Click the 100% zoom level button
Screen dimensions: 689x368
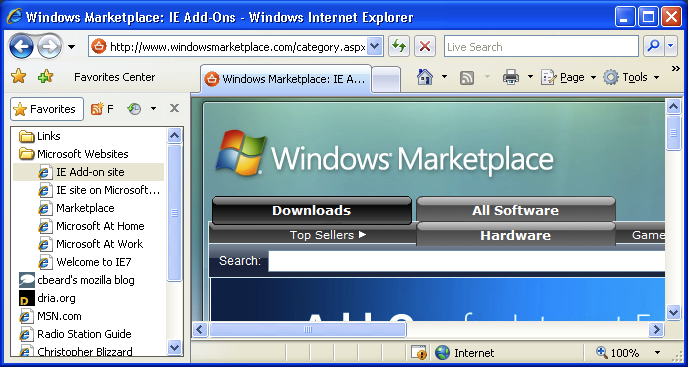click(617, 353)
